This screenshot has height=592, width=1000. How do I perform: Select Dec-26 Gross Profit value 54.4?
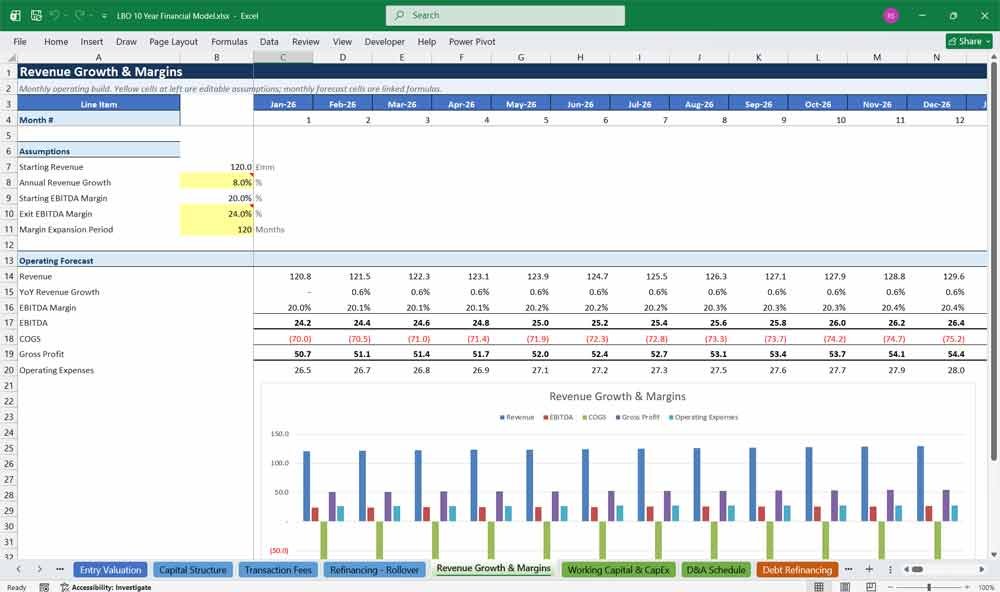coord(936,354)
